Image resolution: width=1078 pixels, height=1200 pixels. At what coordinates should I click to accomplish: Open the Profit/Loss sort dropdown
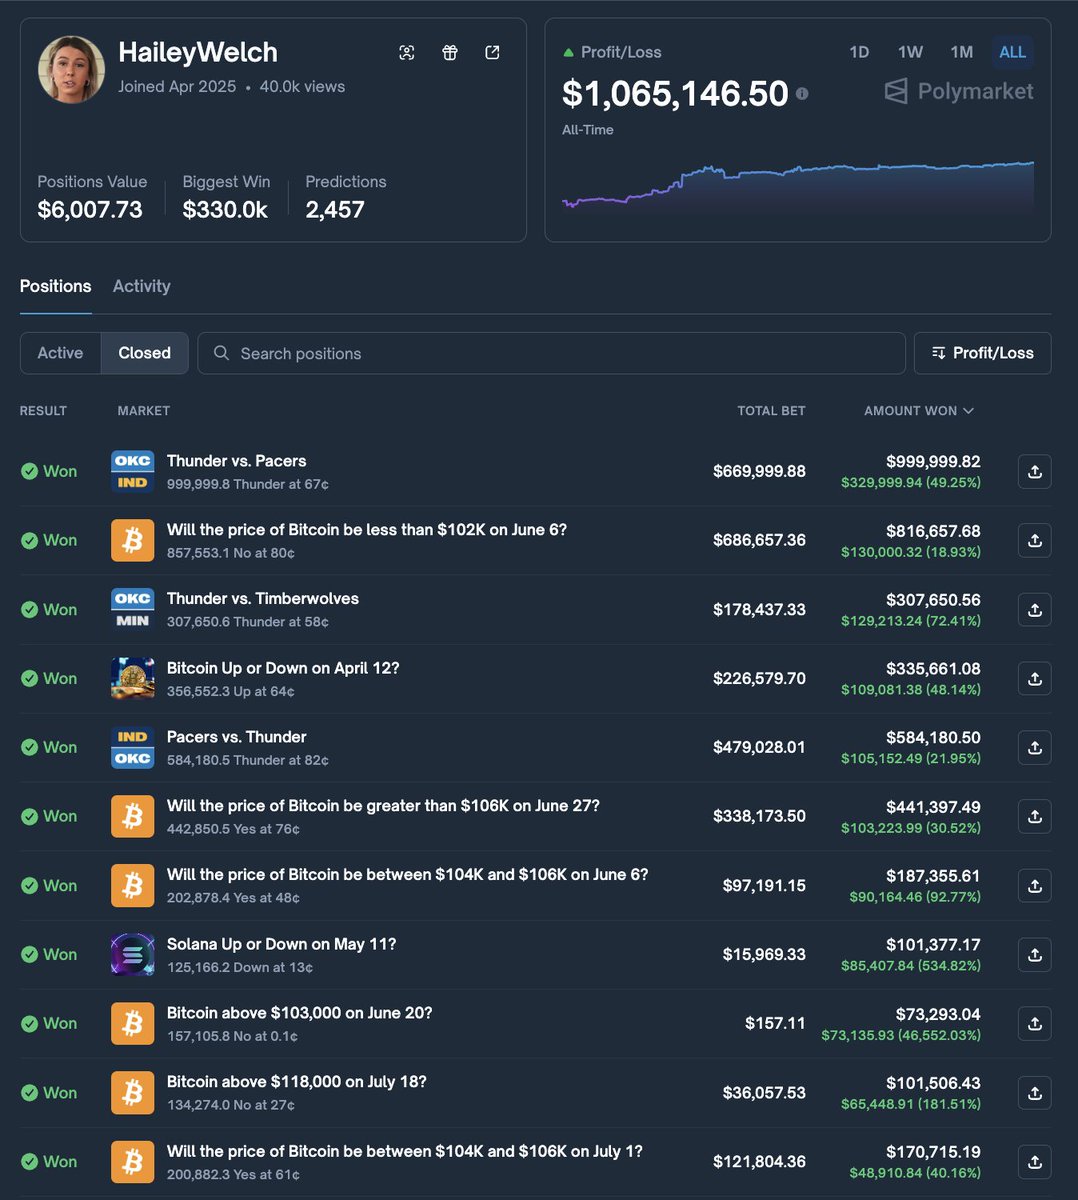tap(982, 353)
